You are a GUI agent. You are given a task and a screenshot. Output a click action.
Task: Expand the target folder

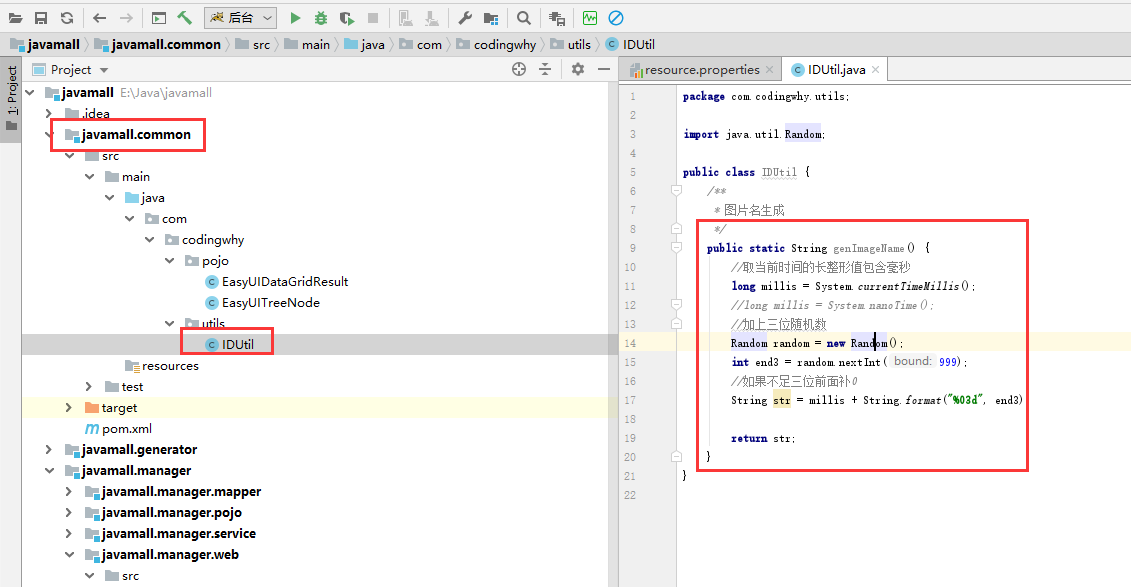pyautogui.click(x=68, y=408)
